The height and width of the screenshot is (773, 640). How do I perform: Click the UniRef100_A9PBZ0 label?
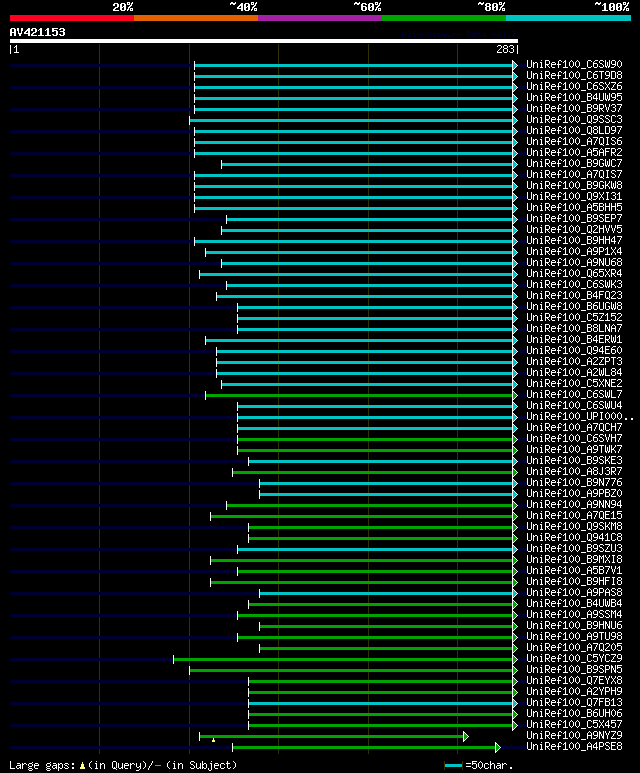coord(574,493)
